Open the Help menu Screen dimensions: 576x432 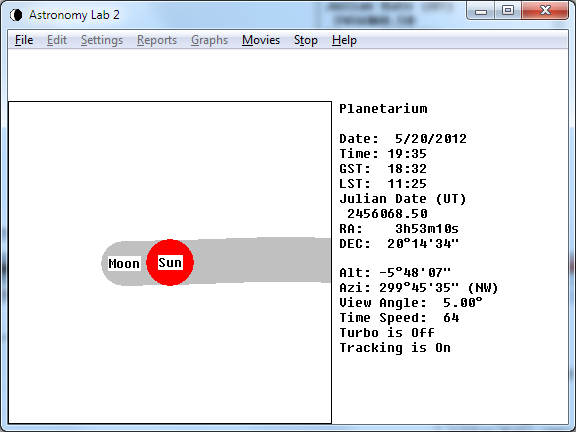tap(344, 40)
